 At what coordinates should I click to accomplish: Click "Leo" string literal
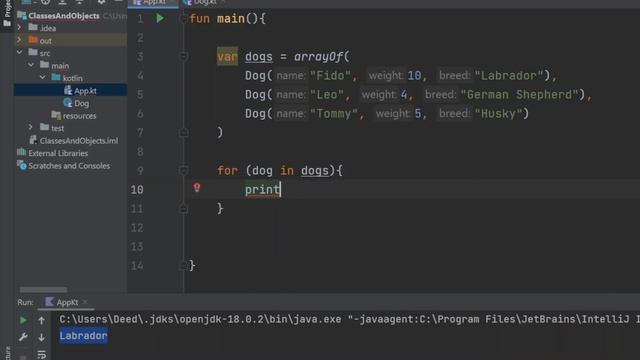pyautogui.click(x=327, y=95)
